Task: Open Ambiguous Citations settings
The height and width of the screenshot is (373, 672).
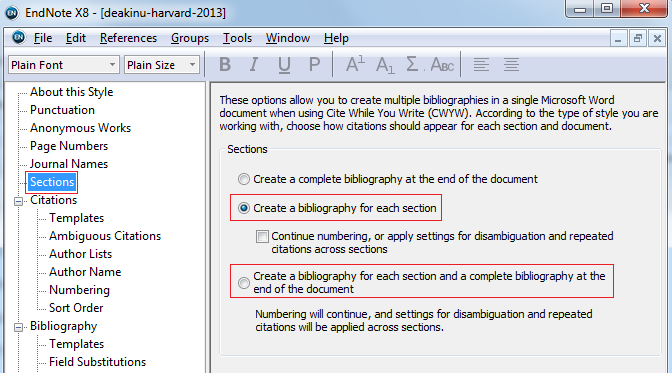Action: point(105,236)
